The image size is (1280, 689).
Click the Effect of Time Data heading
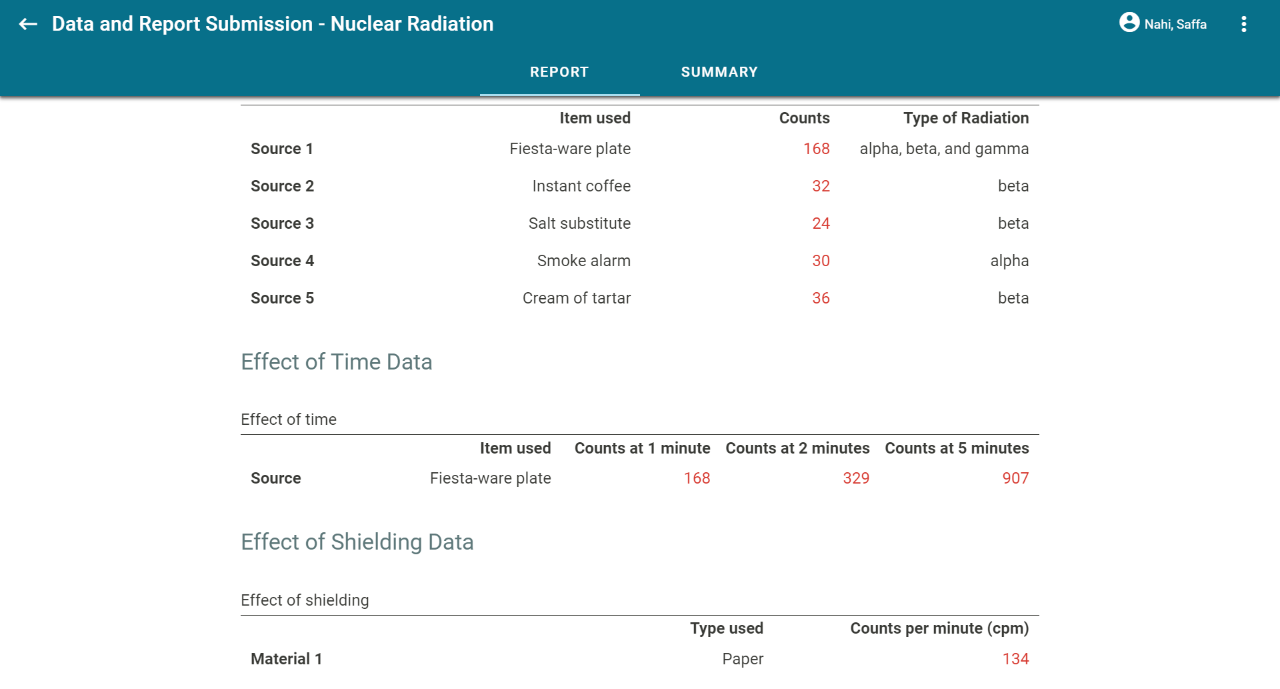[336, 362]
